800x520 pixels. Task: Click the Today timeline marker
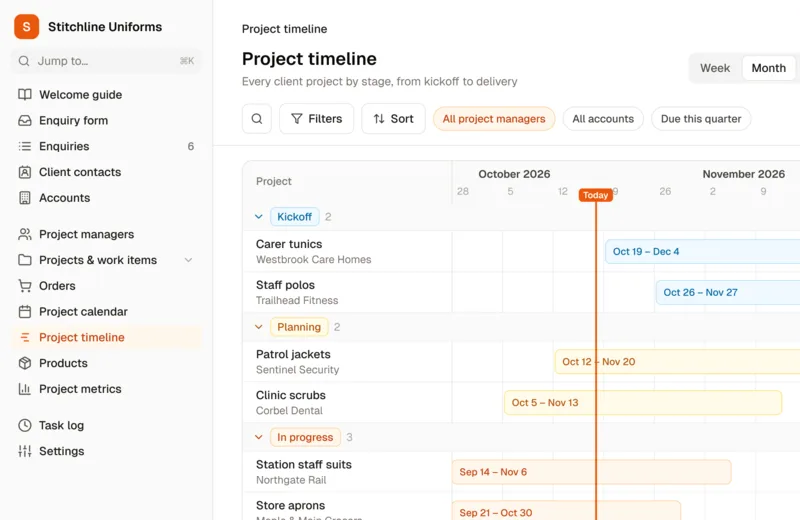[x=595, y=195]
